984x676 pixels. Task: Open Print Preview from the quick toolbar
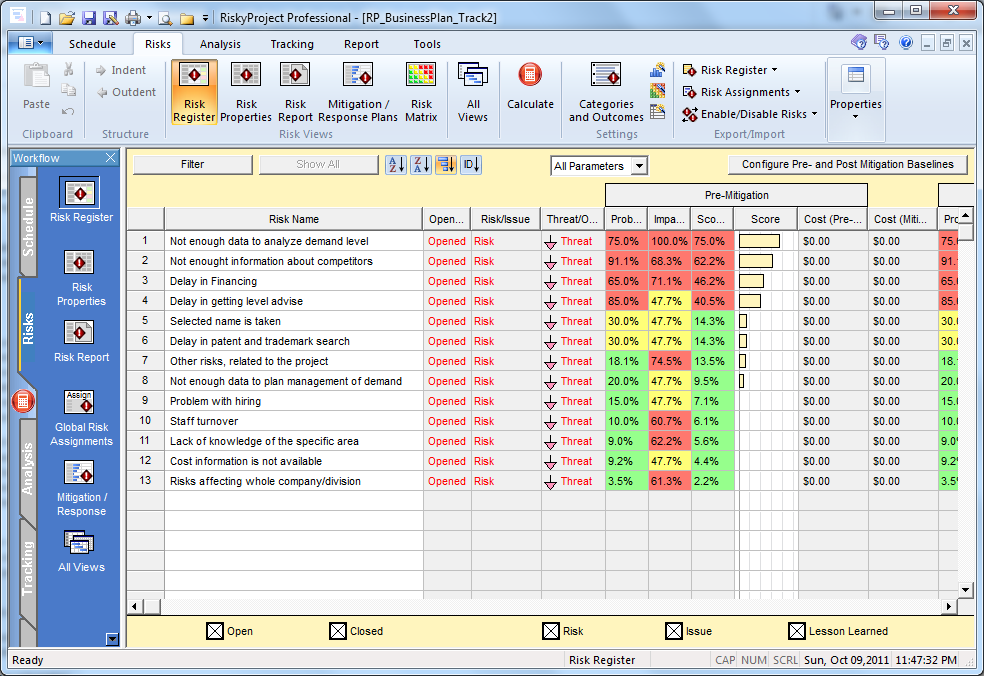[165, 18]
